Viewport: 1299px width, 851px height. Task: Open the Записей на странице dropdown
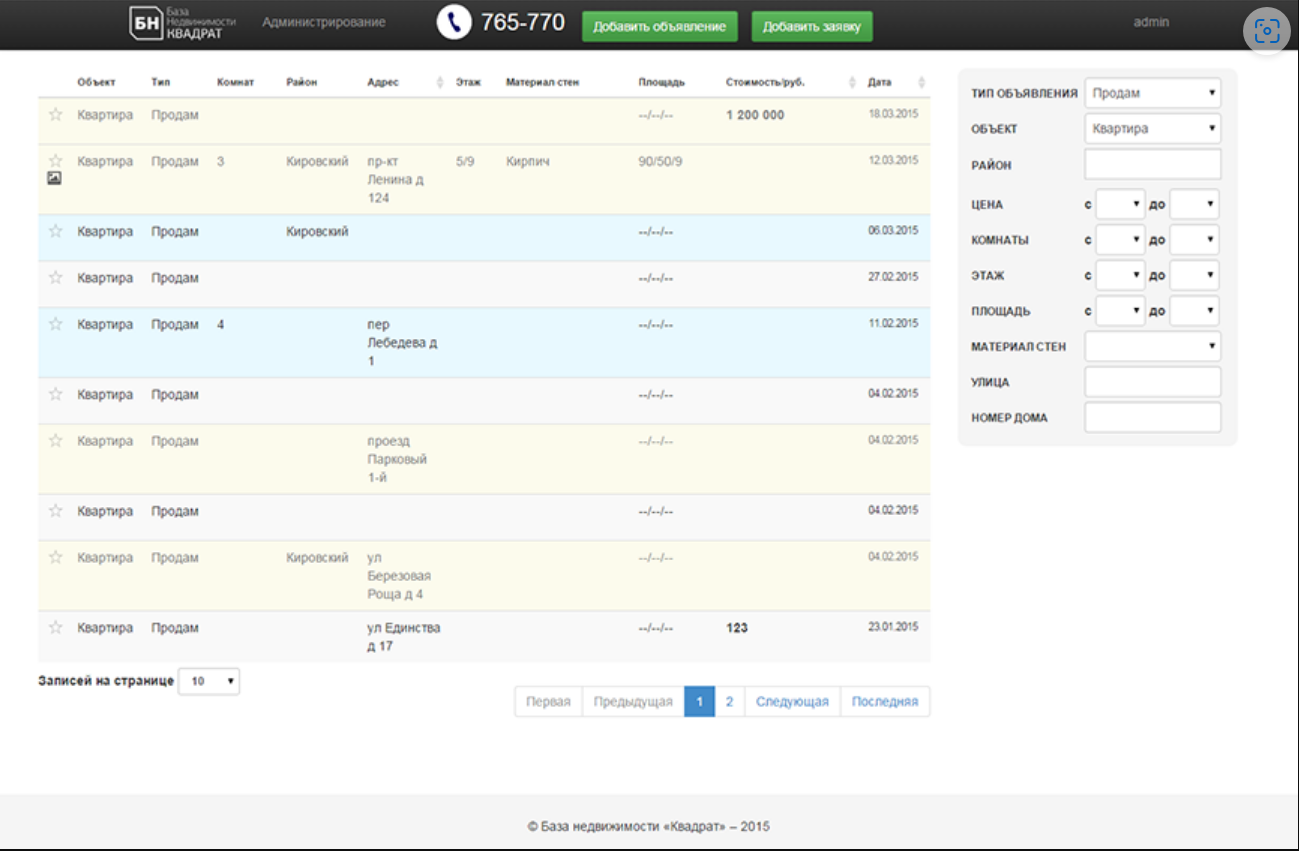(209, 681)
